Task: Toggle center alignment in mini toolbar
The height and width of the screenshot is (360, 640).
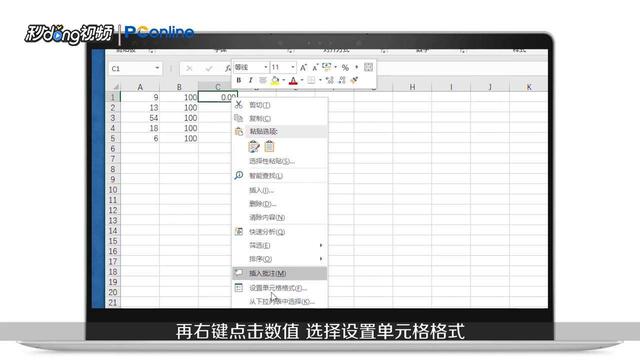Action: (262, 80)
